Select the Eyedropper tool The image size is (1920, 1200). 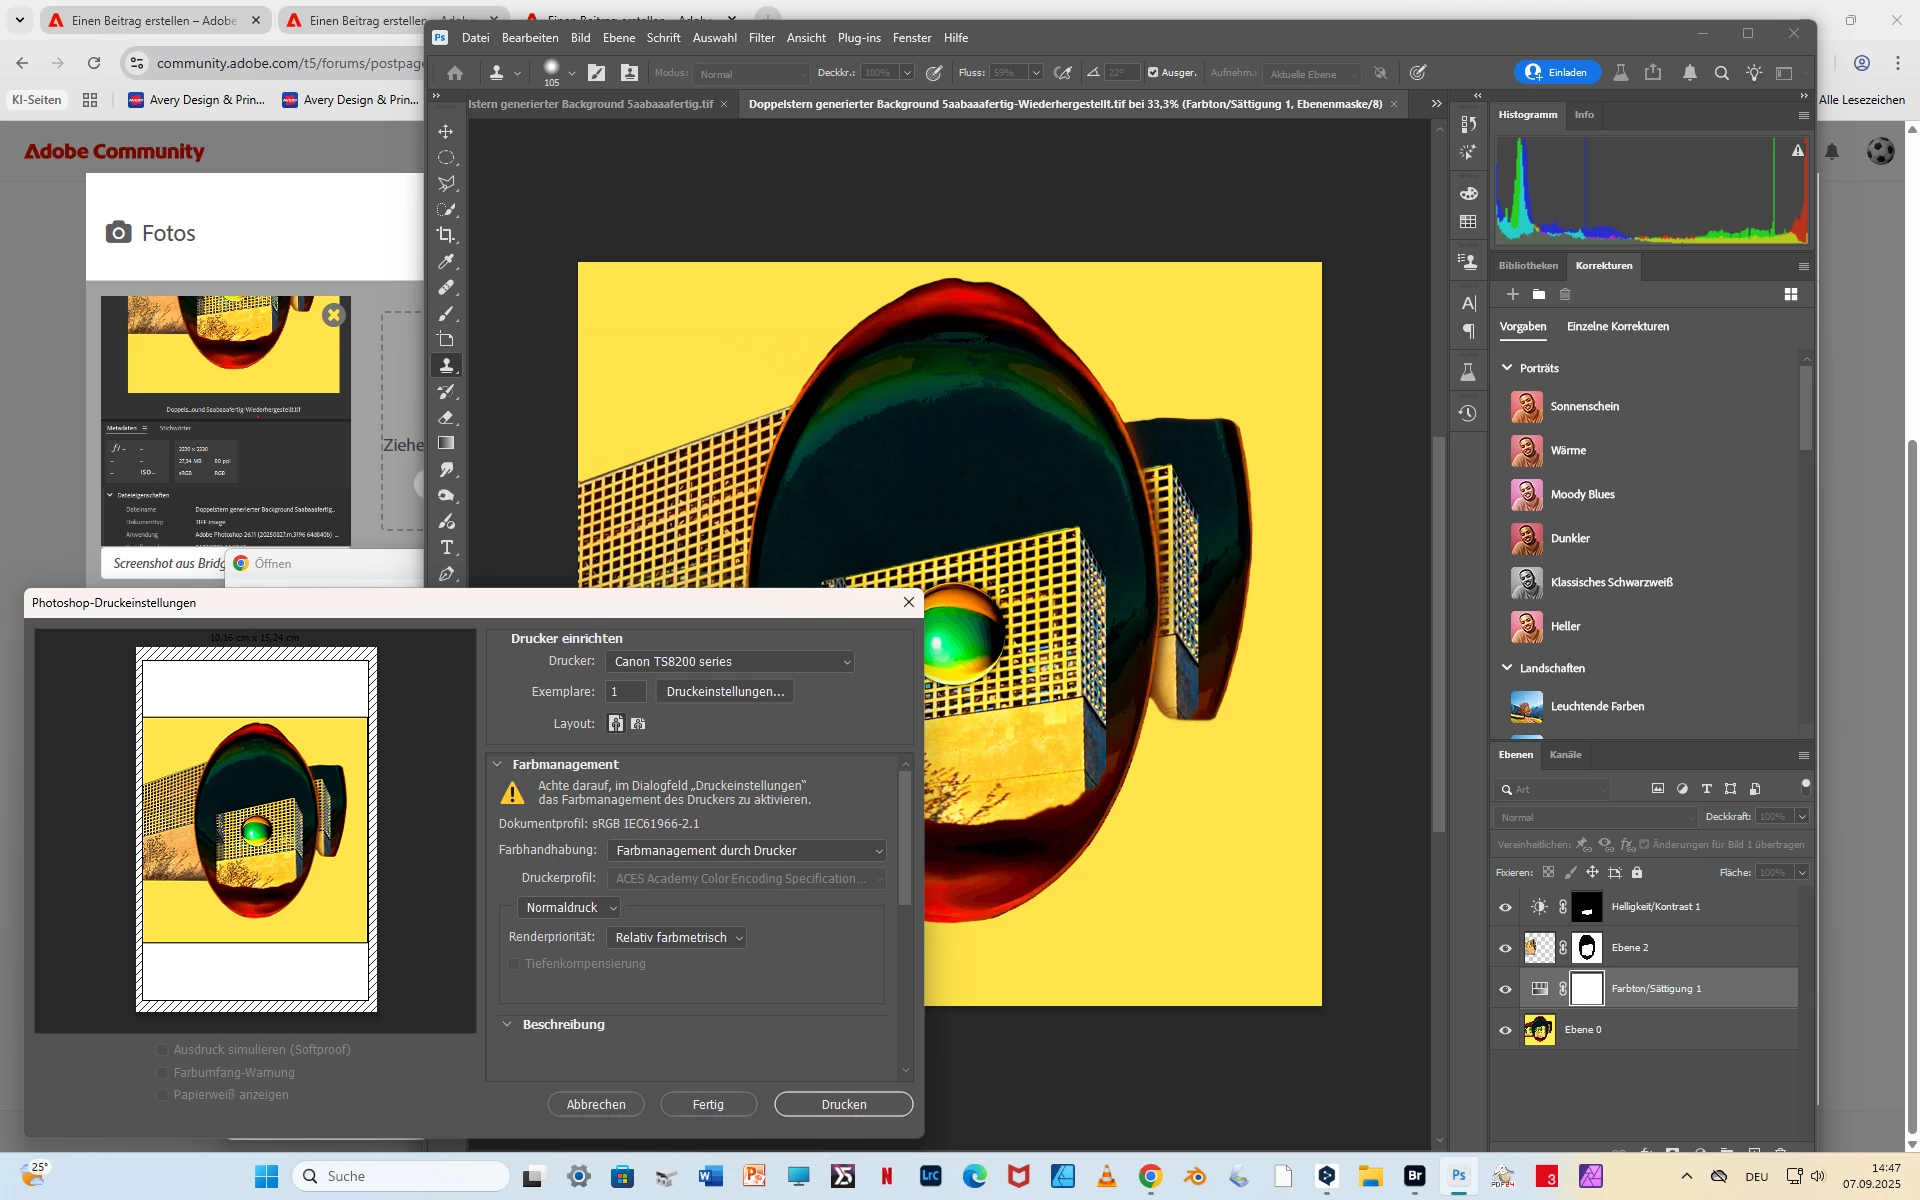[x=446, y=261]
